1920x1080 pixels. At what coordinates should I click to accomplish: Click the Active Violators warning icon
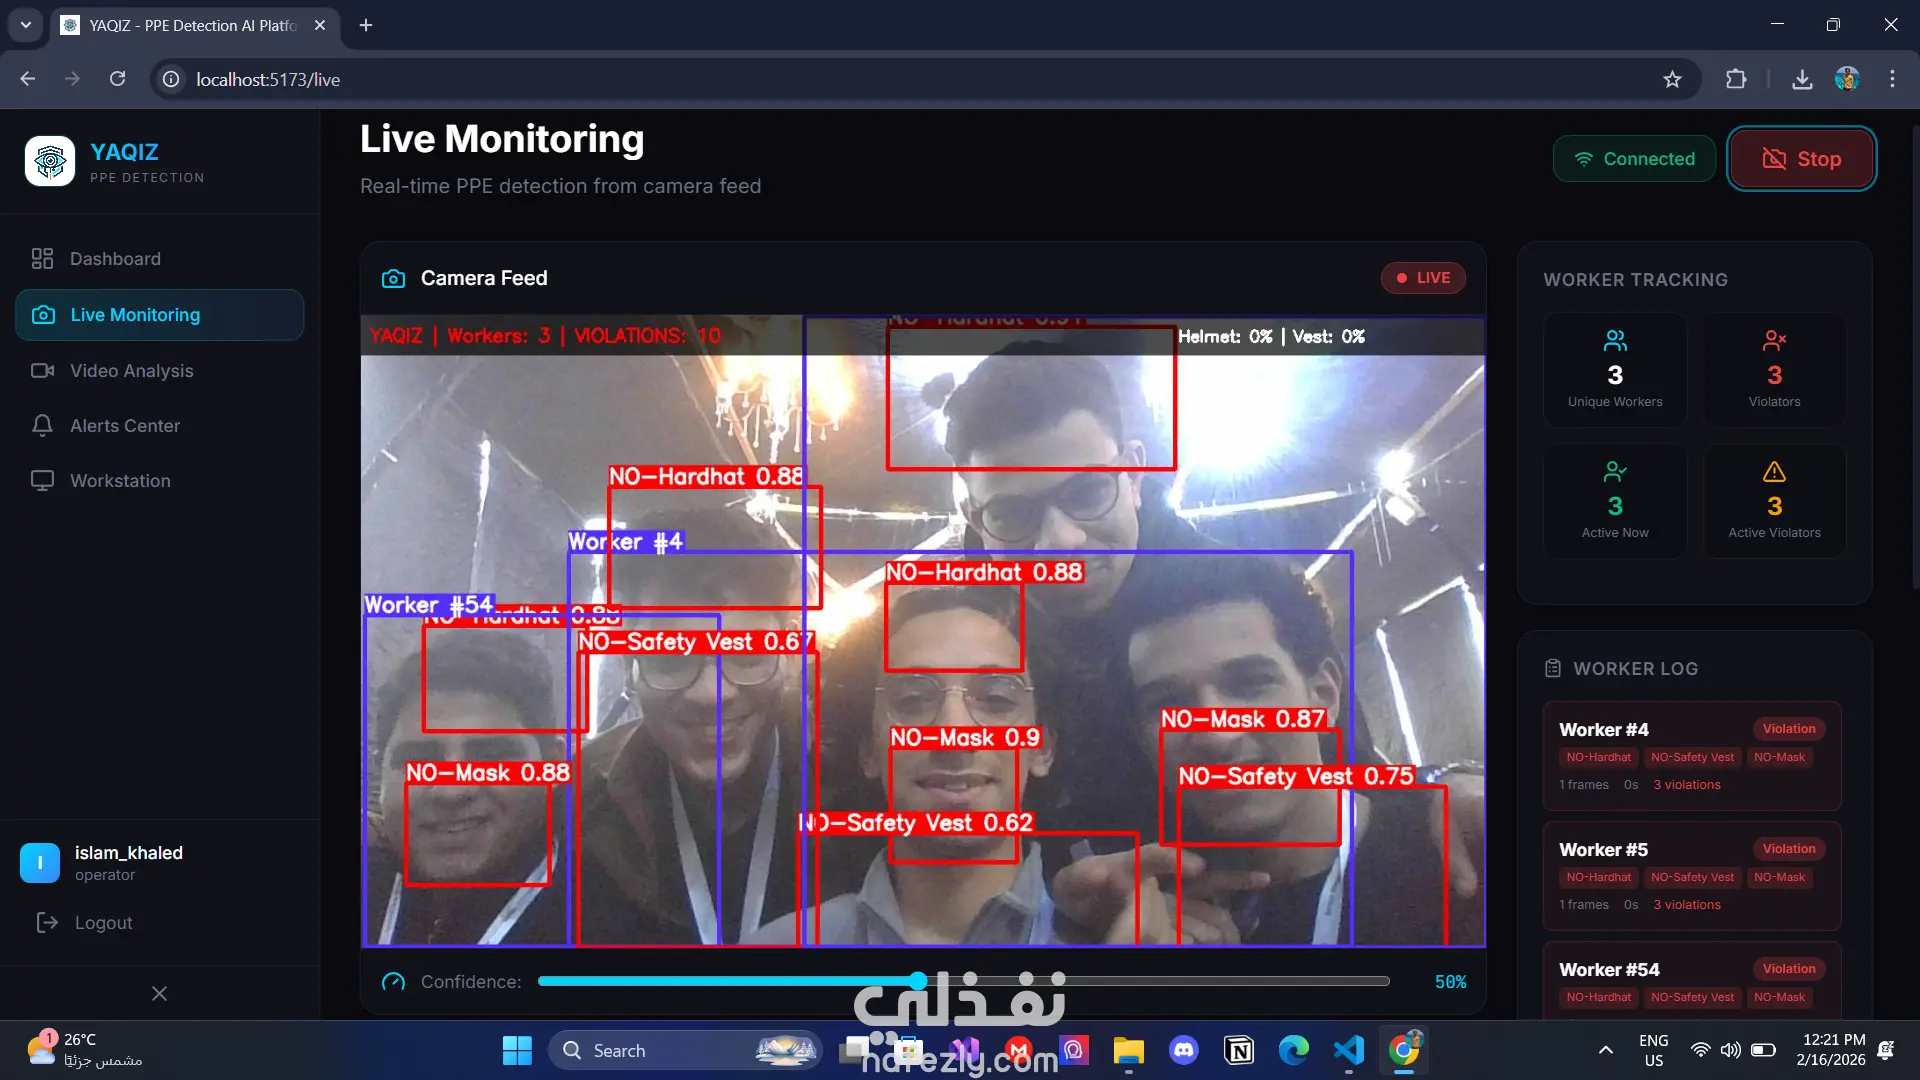pyautogui.click(x=1774, y=472)
